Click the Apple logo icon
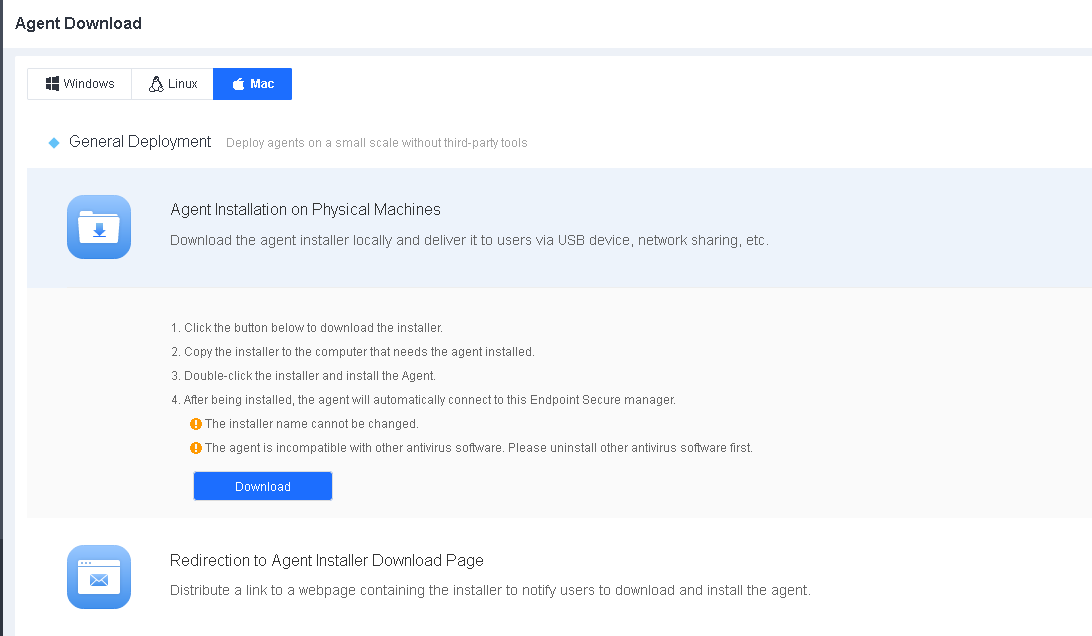This screenshot has height=636, width=1092. tap(238, 84)
